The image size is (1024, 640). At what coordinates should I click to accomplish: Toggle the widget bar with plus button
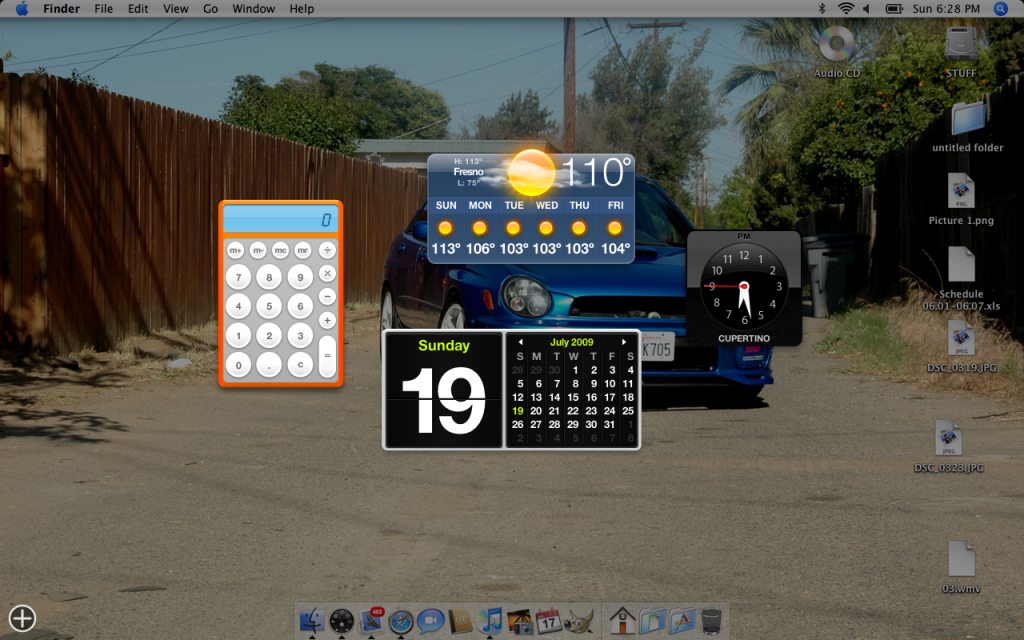[x=21, y=619]
